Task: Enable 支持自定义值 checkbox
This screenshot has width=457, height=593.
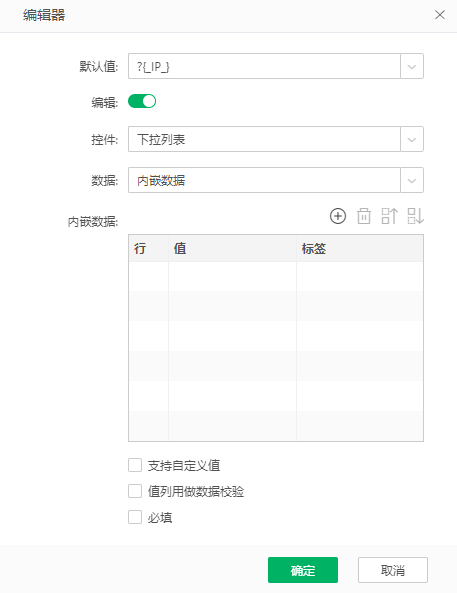Action: 135,465
